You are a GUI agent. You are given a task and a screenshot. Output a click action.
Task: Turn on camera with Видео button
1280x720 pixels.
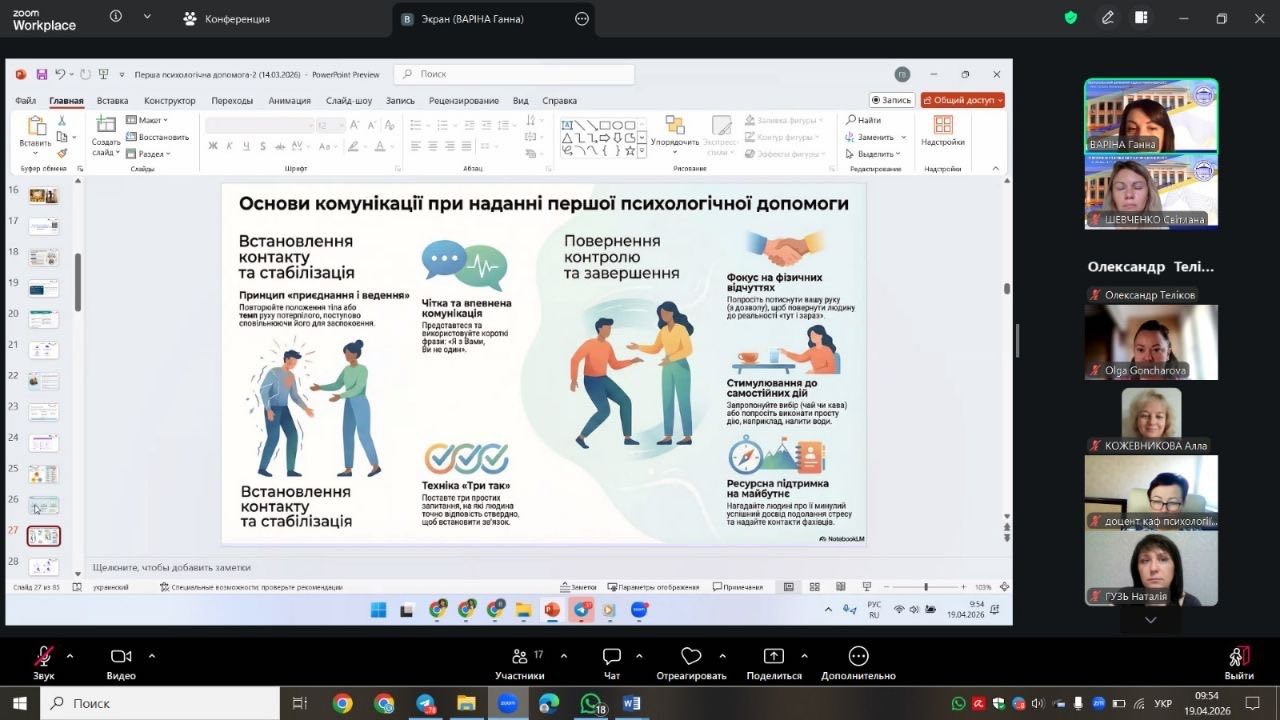(121, 657)
